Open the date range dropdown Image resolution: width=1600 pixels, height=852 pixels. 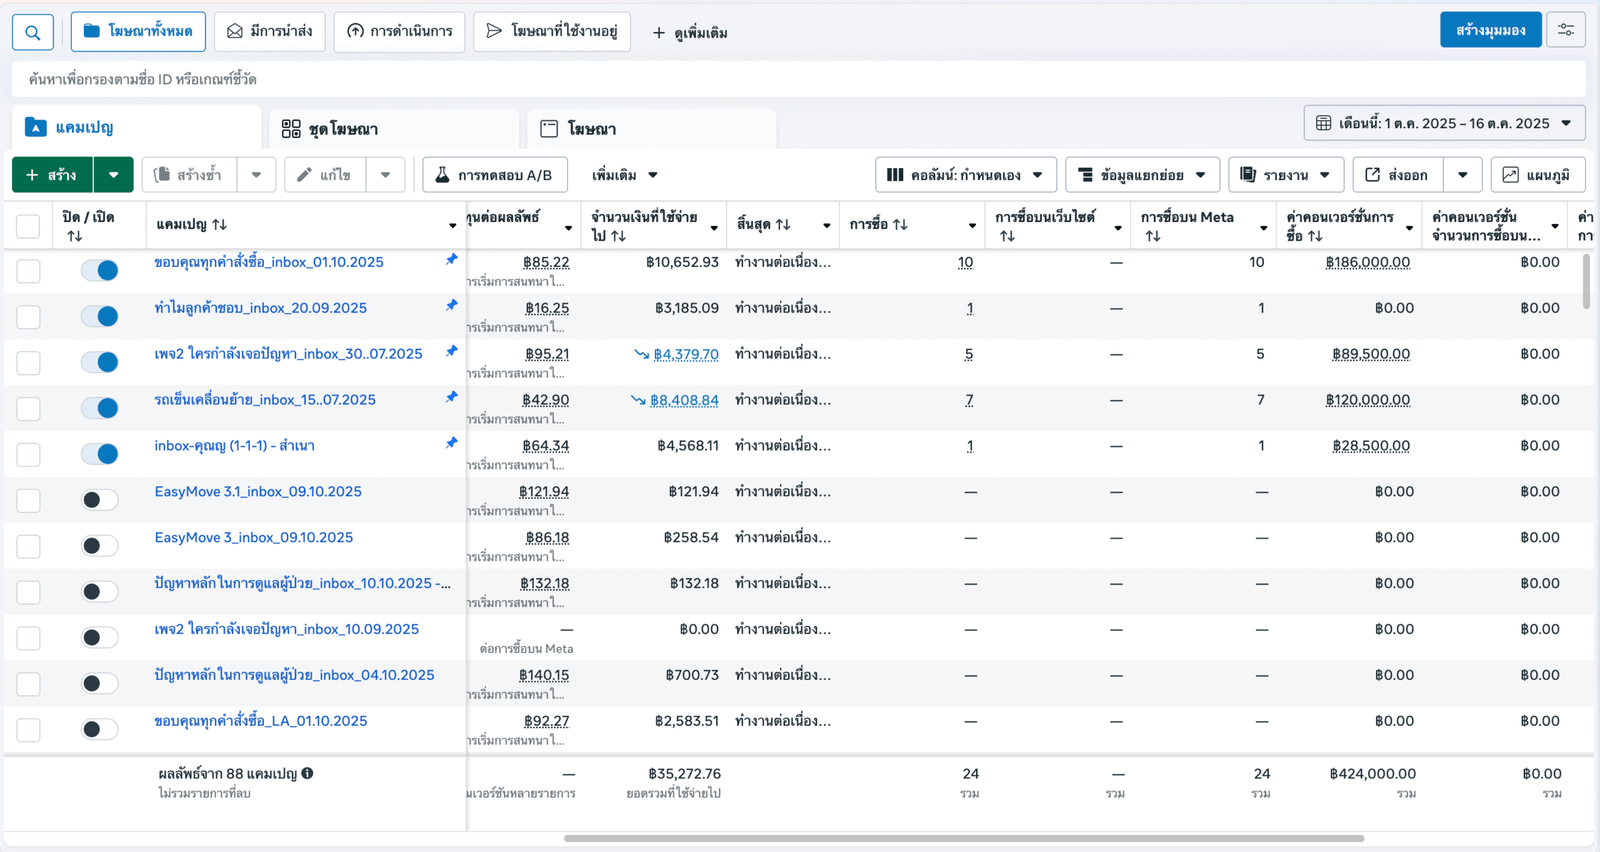[x=1444, y=123]
